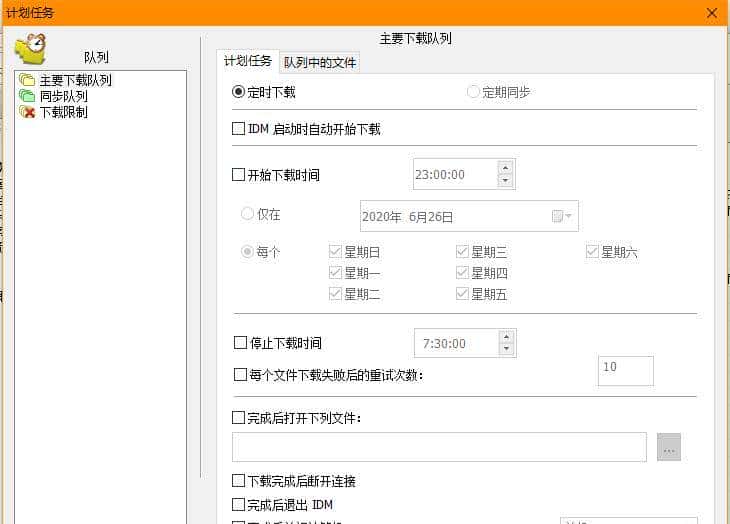This screenshot has width=730, height=524.
Task: Click the retry count field showing 10
Action: pyautogui.click(x=626, y=371)
